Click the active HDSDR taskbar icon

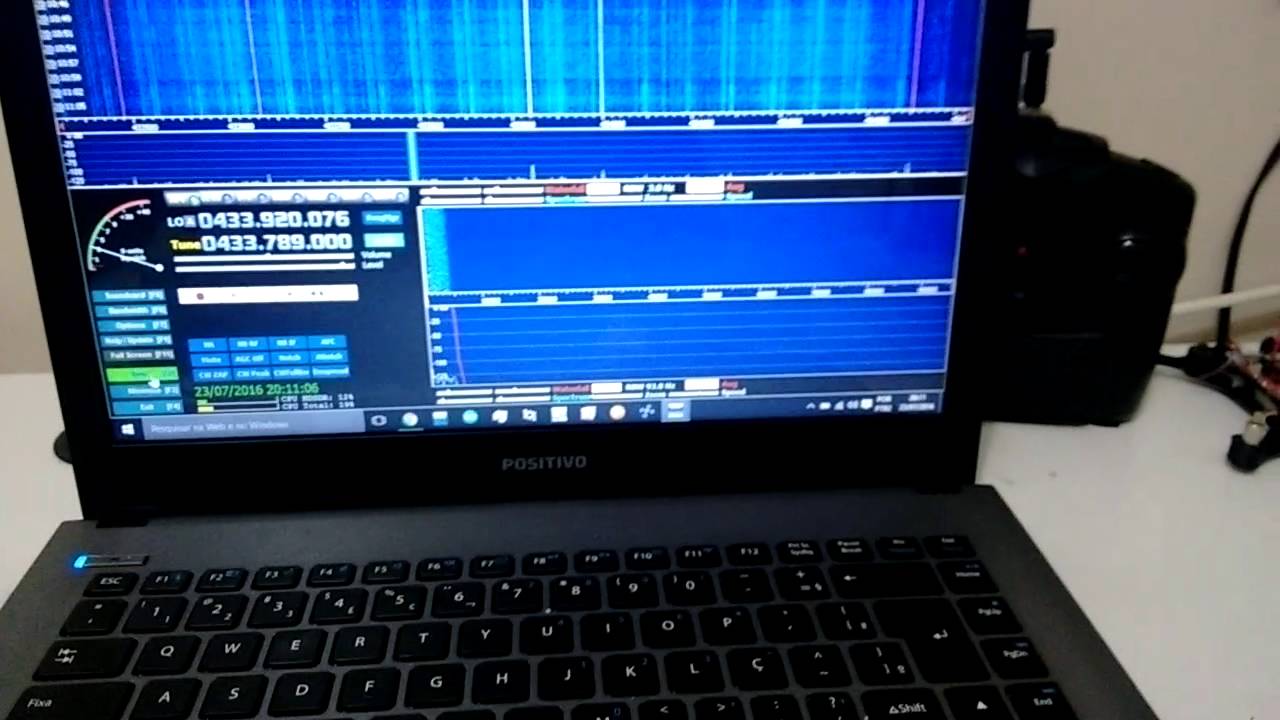(676, 410)
